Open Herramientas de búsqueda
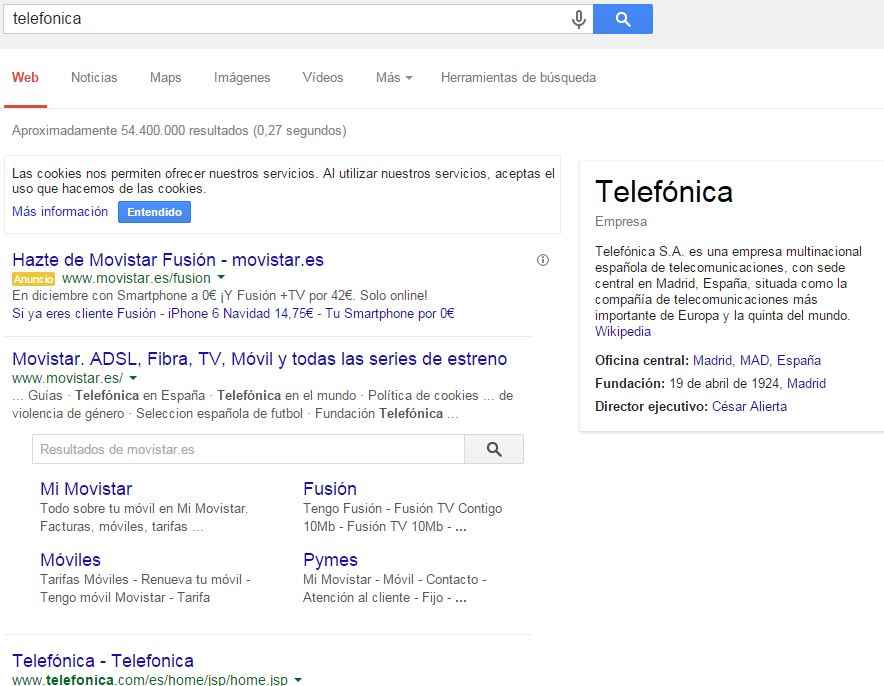884x686 pixels. [x=518, y=78]
